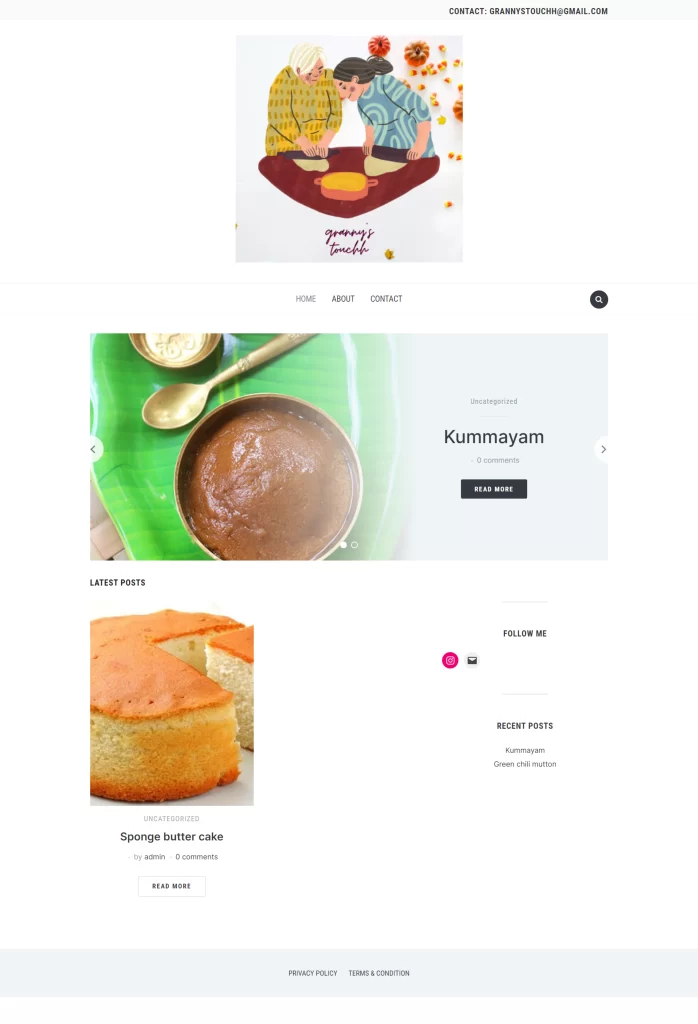698x1024 pixels.
Task: Select the first slider dot indicator
Action: 343,545
